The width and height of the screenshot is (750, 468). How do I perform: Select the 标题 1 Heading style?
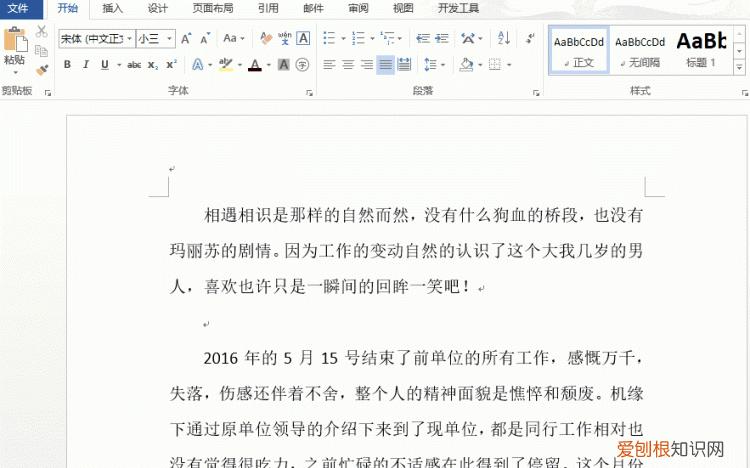point(701,50)
